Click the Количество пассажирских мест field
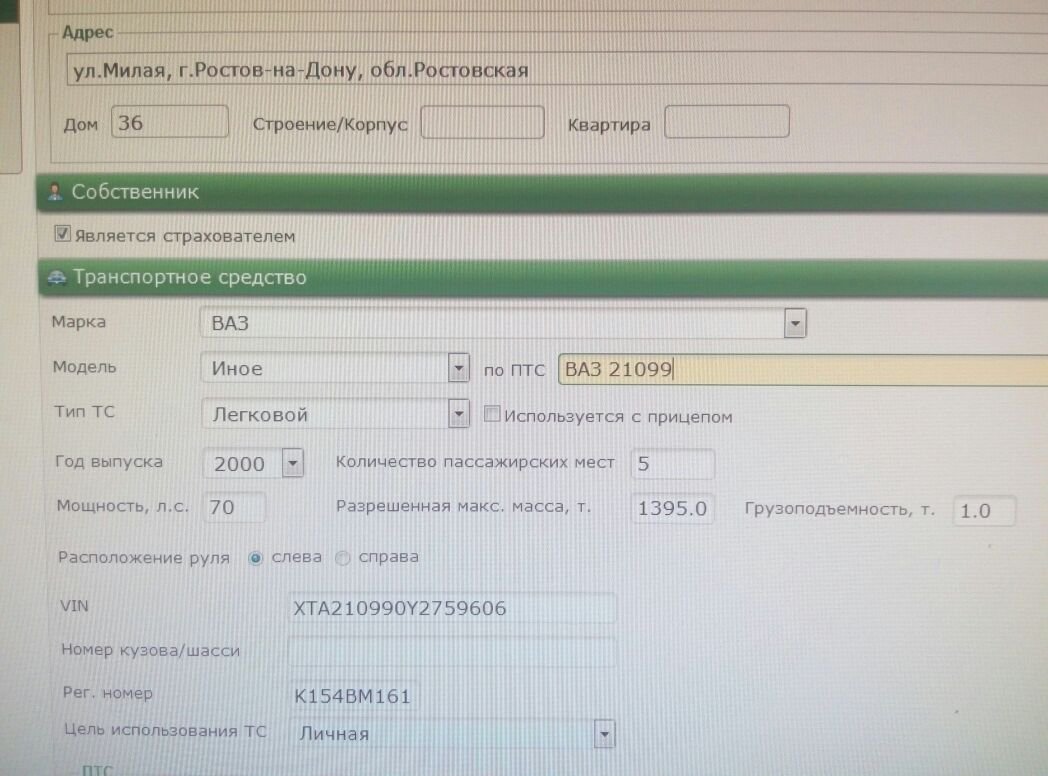The image size is (1048, 776). tap(672, 463)
